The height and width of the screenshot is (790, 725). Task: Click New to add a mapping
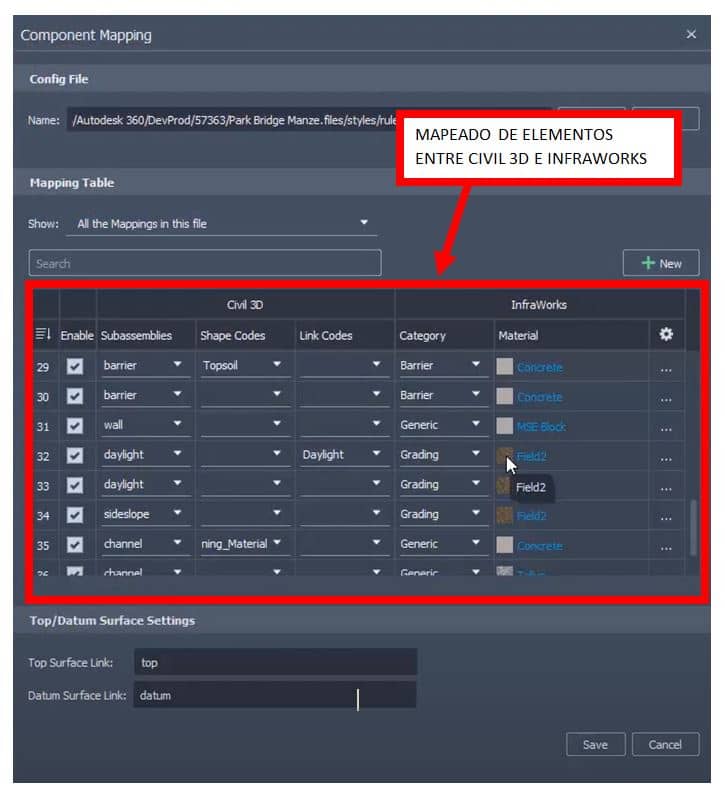tap(661, 263)
